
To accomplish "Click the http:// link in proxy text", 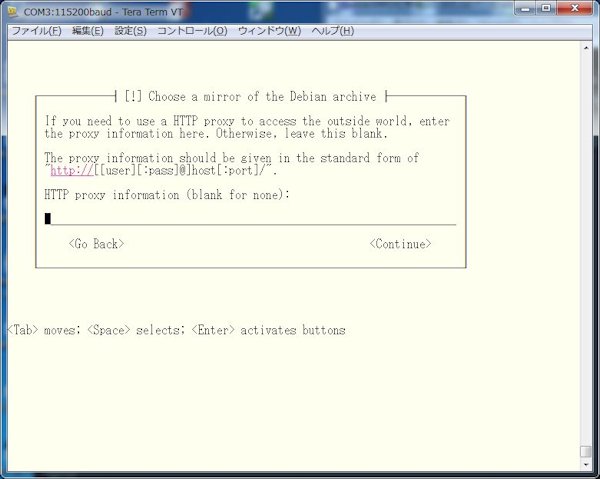I will pos(72,170).
